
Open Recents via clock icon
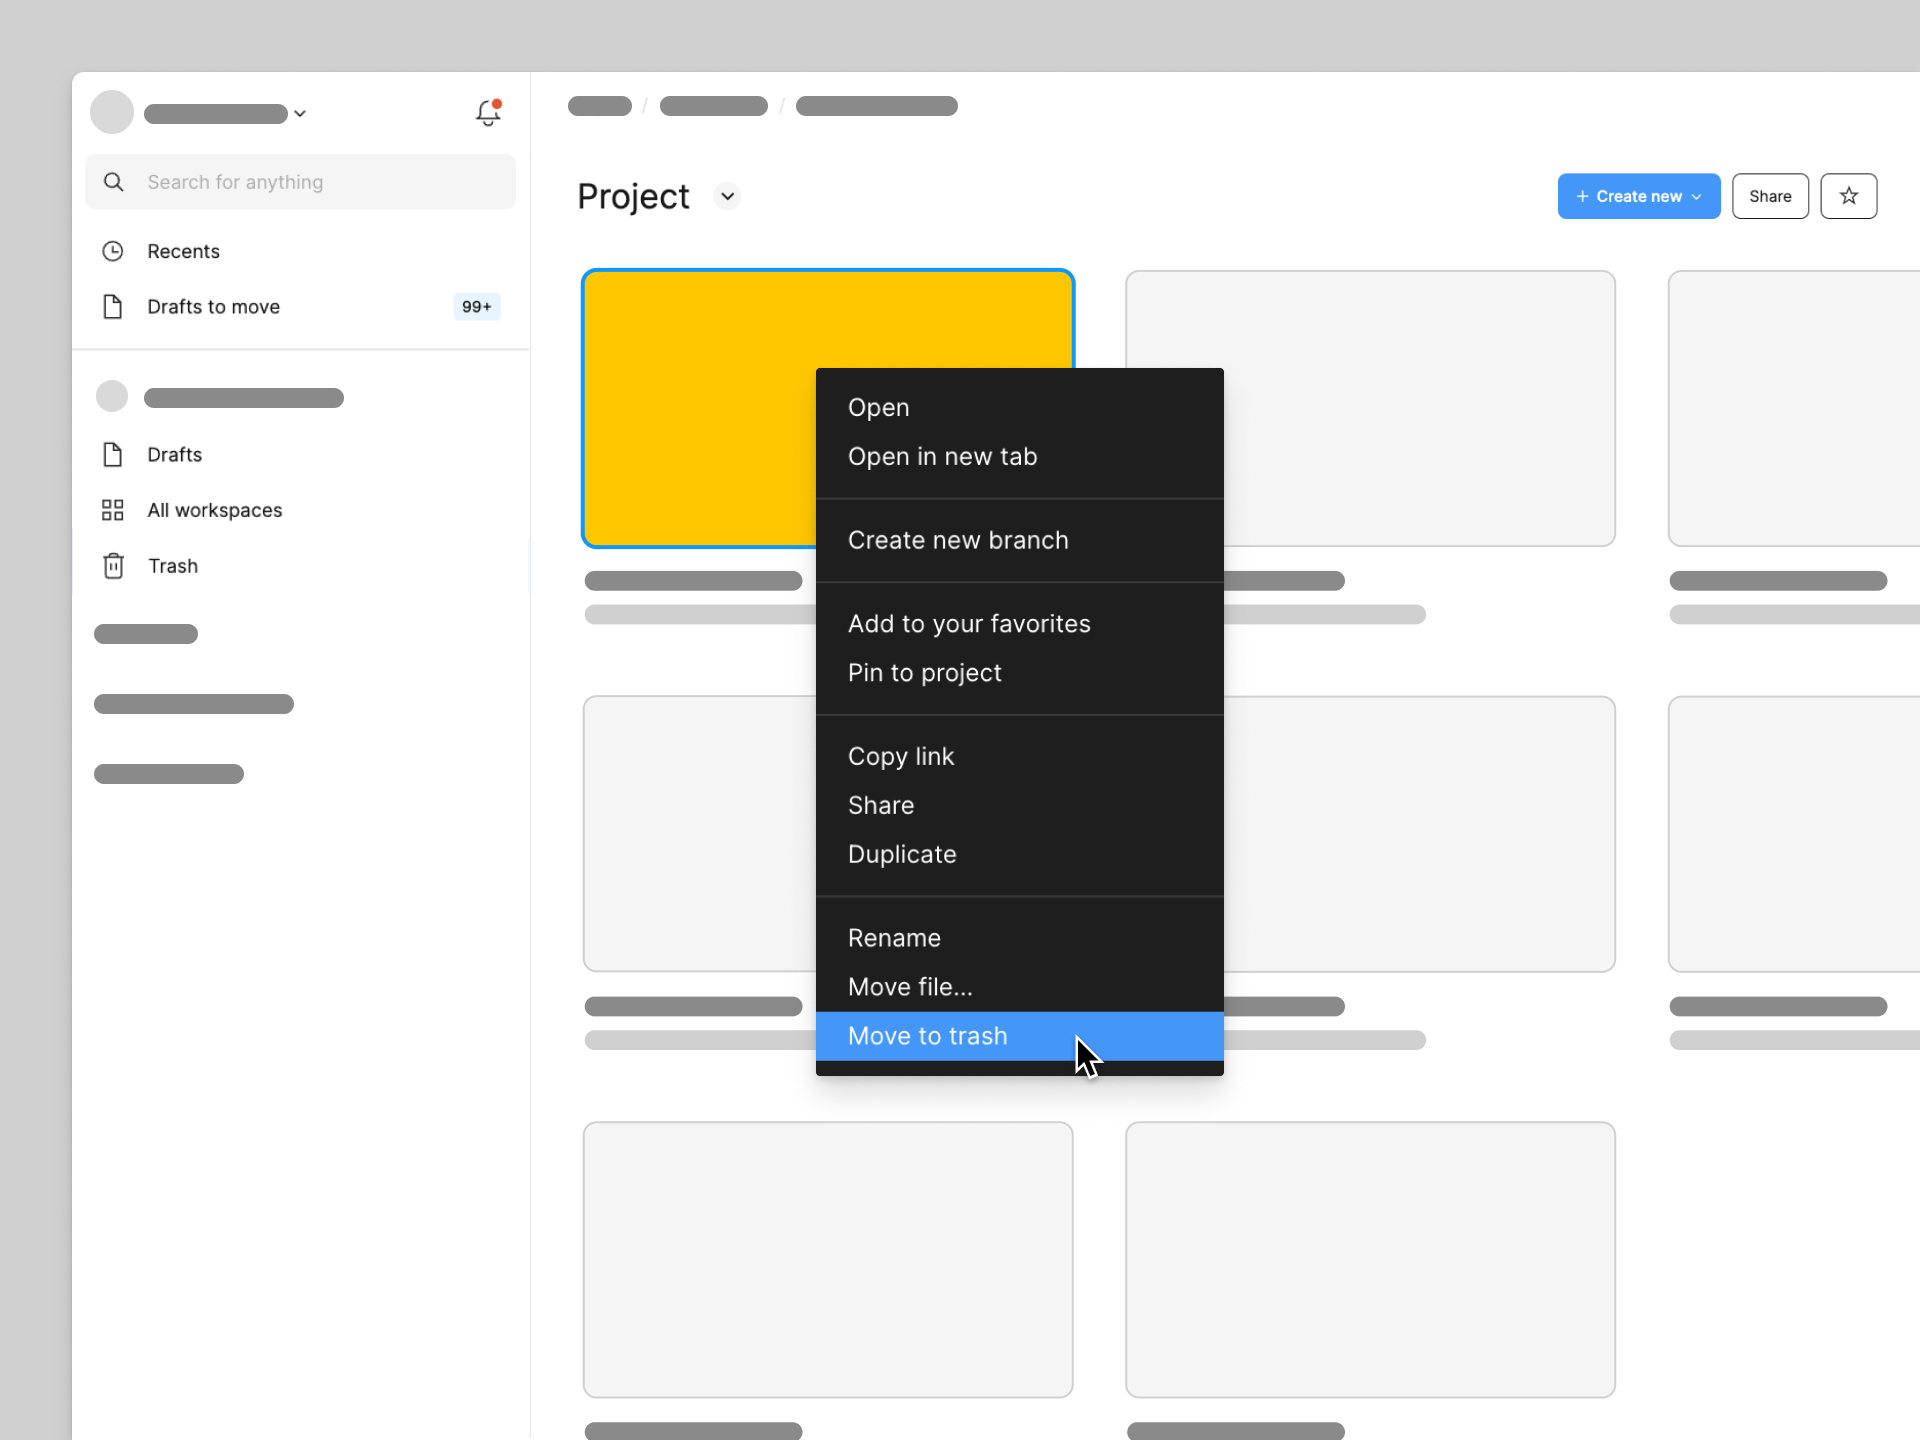point(113,251)
